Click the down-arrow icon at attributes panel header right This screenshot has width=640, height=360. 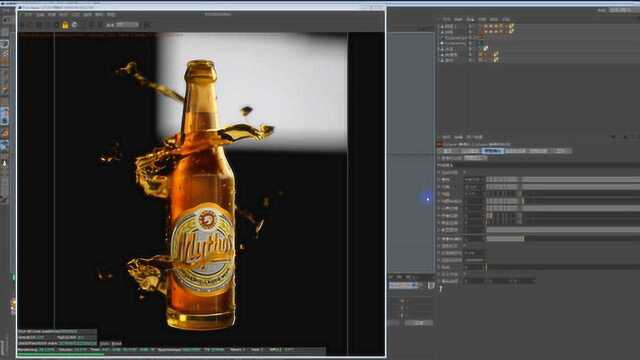[613, 138]
